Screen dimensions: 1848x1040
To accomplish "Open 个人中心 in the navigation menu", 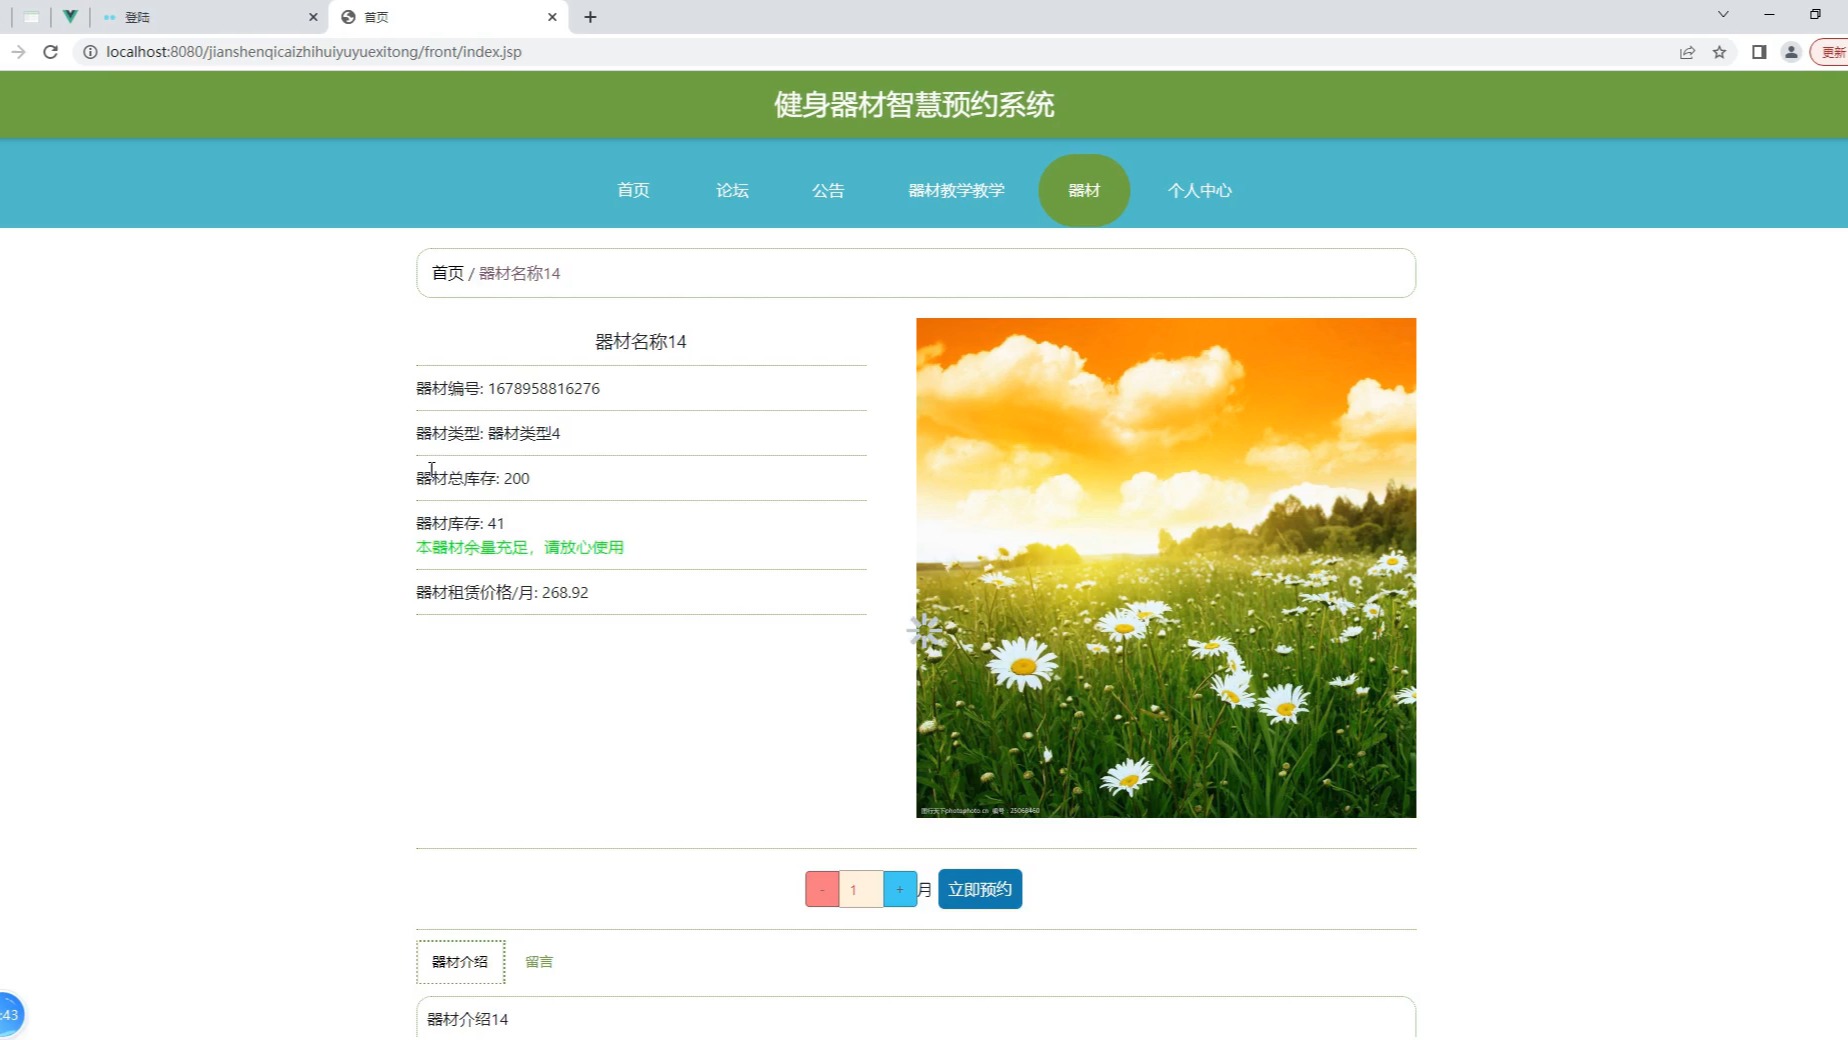I will pyautogui.click(x=1200, y=190).
